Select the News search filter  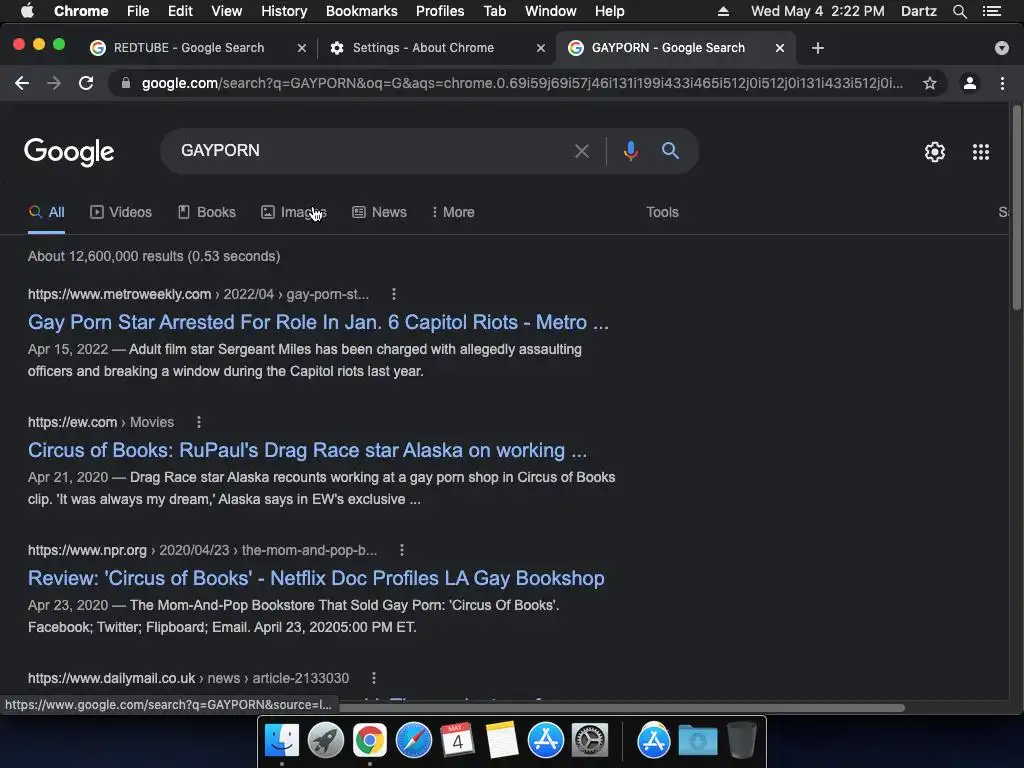point(379,212)
